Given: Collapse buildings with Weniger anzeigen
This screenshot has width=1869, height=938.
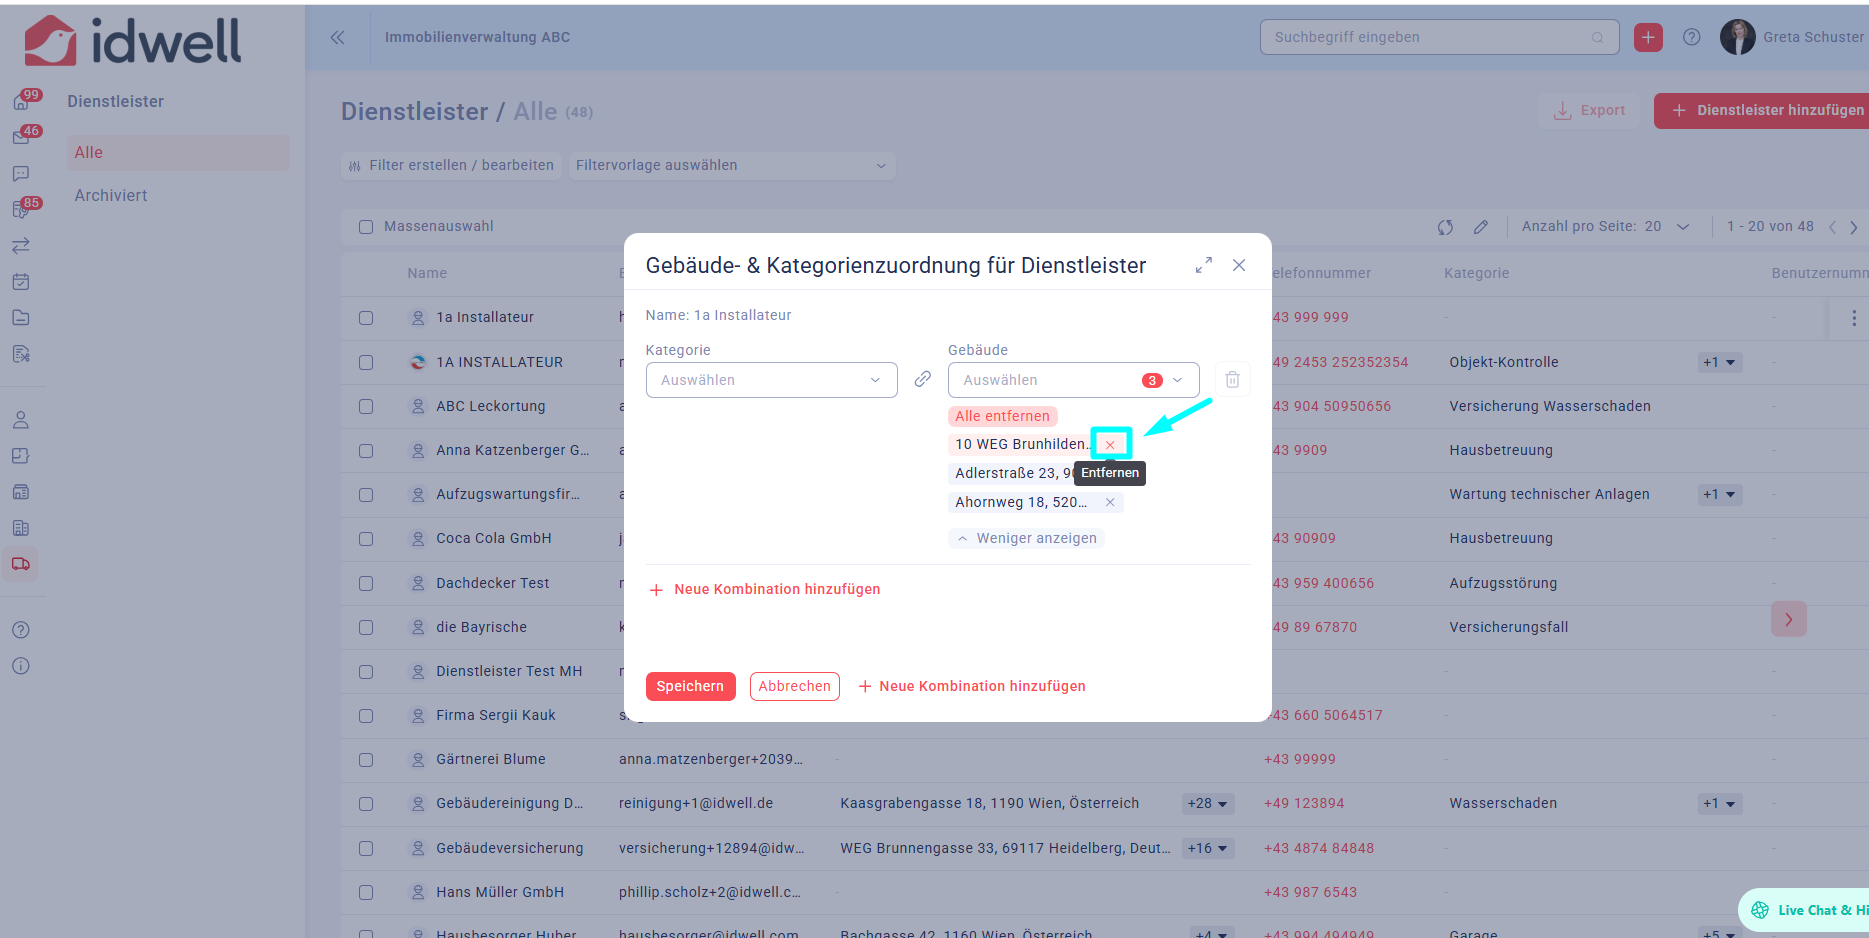Looking at the screenshot, I should (1027, 538).
